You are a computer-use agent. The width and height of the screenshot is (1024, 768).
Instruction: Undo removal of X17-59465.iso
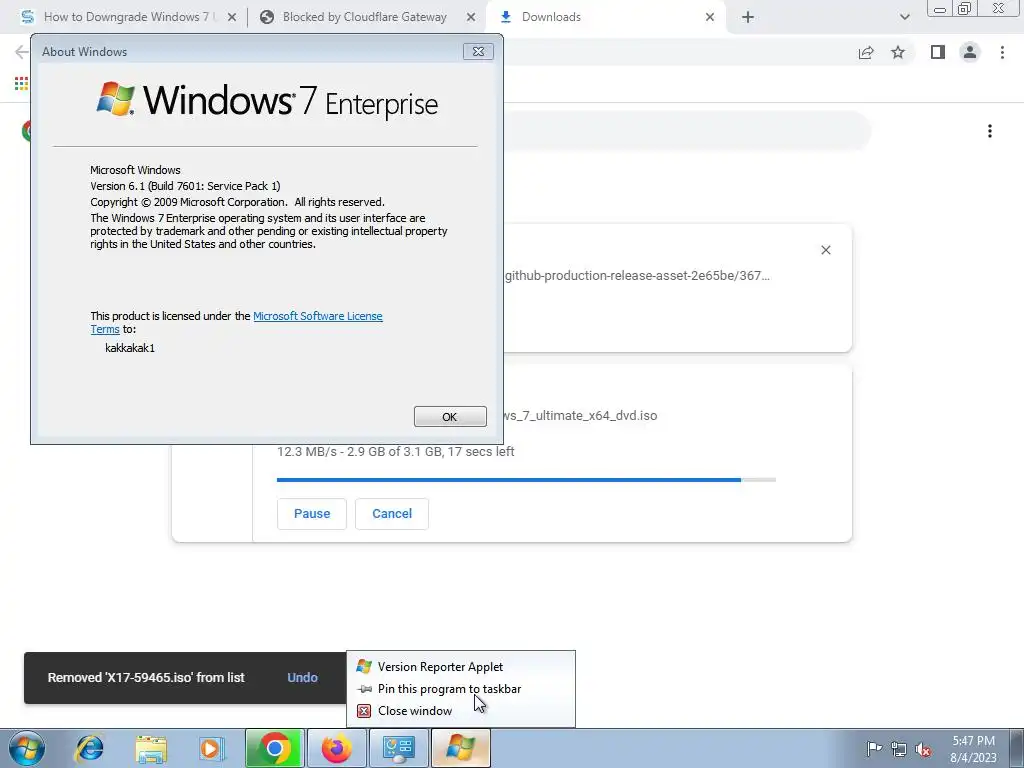[x=302, y=678]
